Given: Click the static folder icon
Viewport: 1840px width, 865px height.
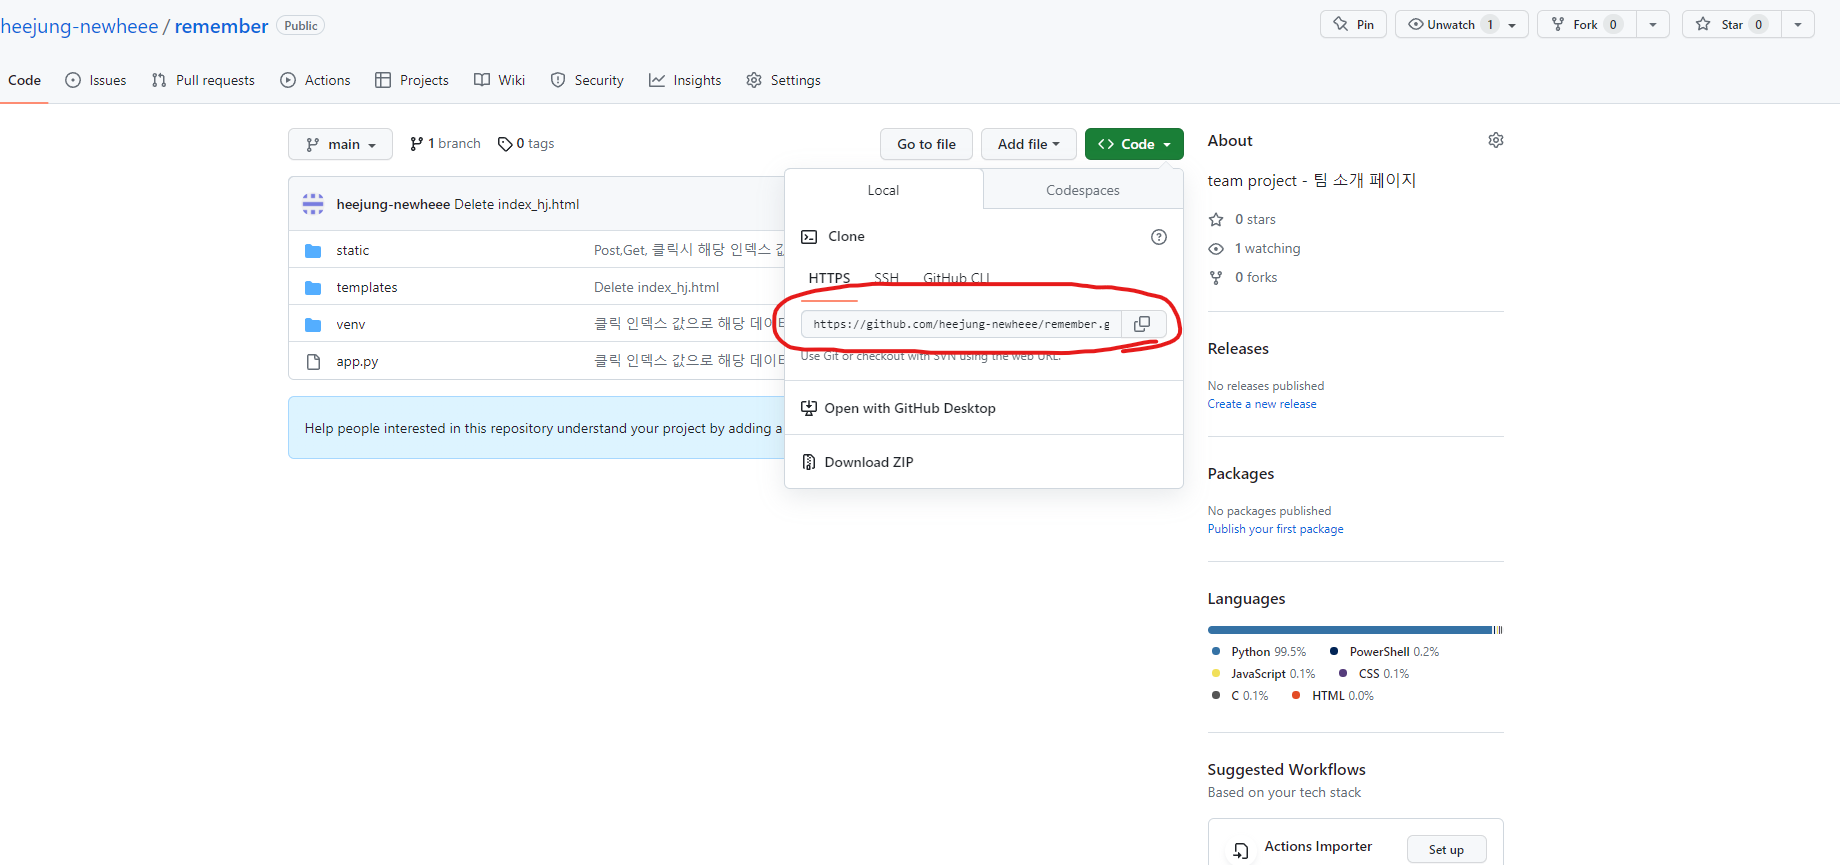Looking at the screenshot, I should pyautogui.click(x=313, y=250).
